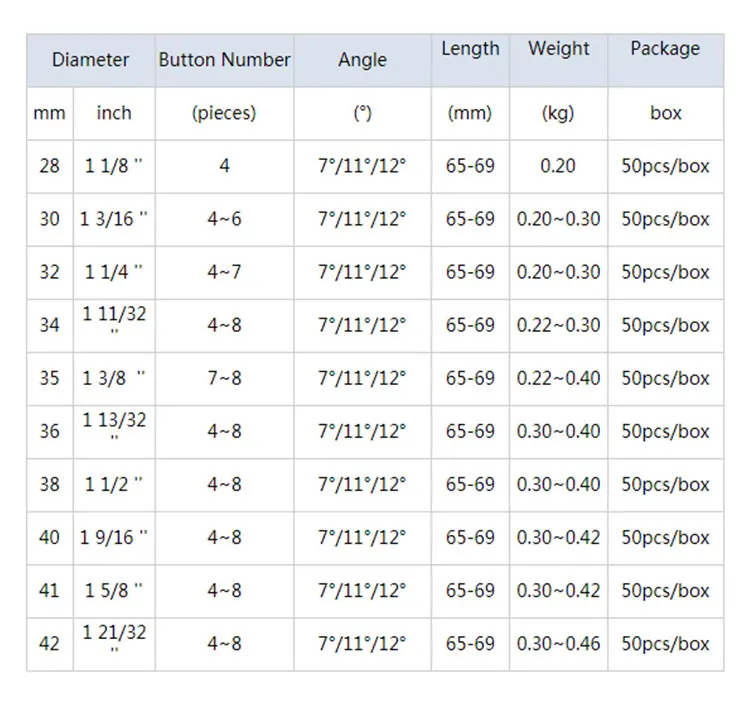Screen dimensions: 750x713
Task: Select the 0.20 weight cell
Action: [x=558, y=166]
